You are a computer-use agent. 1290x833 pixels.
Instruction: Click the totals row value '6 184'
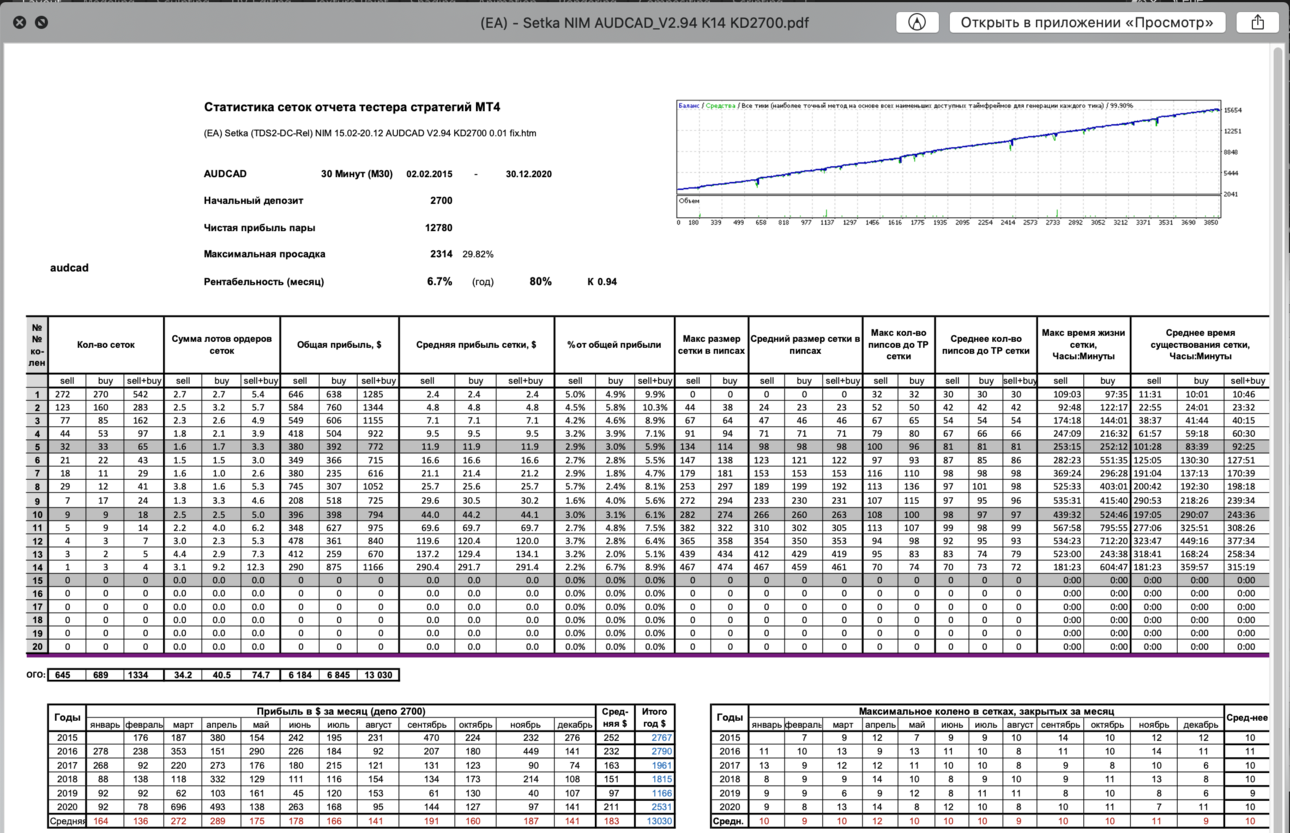(x=298, y=675)
